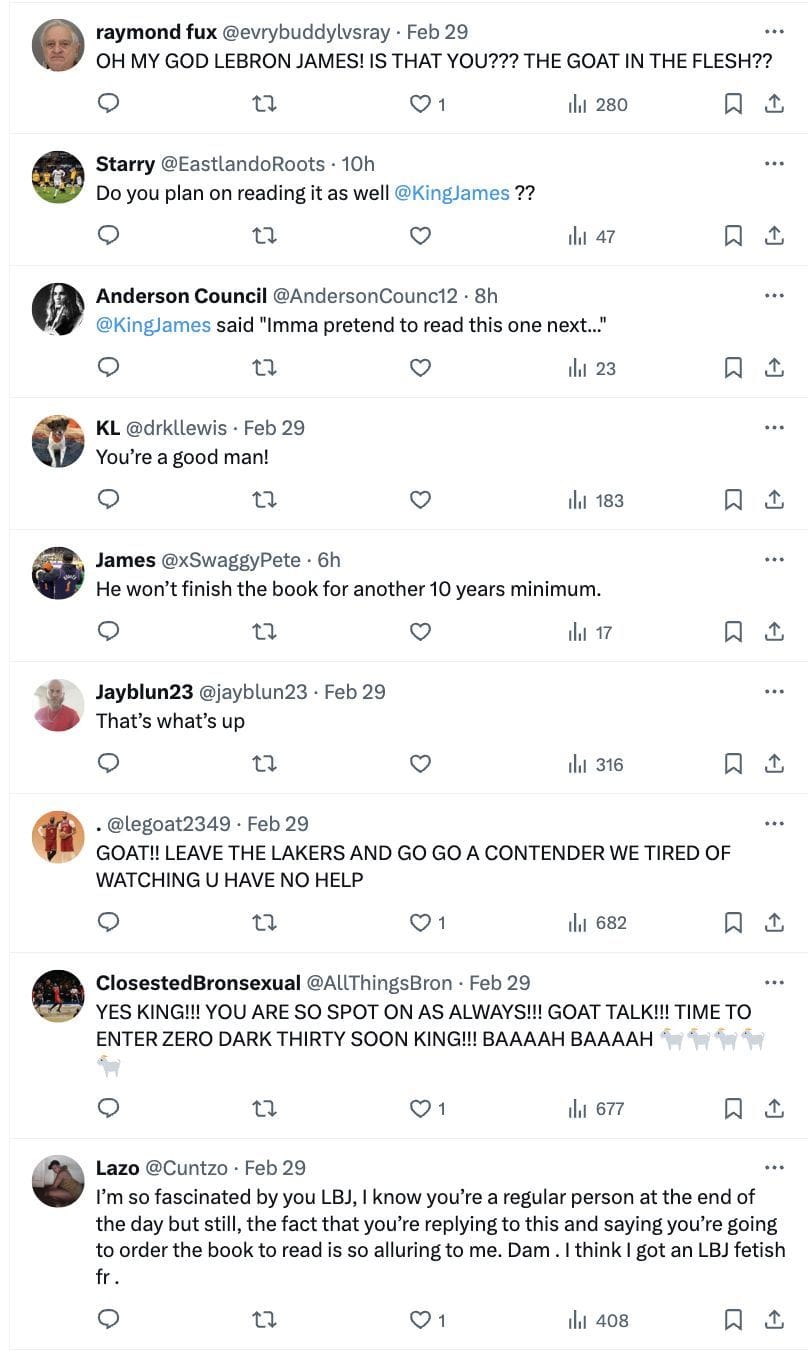Open more options on Lazo's tweet
The height and width of the screenshot is (1352, 808).
[774, 1167]
